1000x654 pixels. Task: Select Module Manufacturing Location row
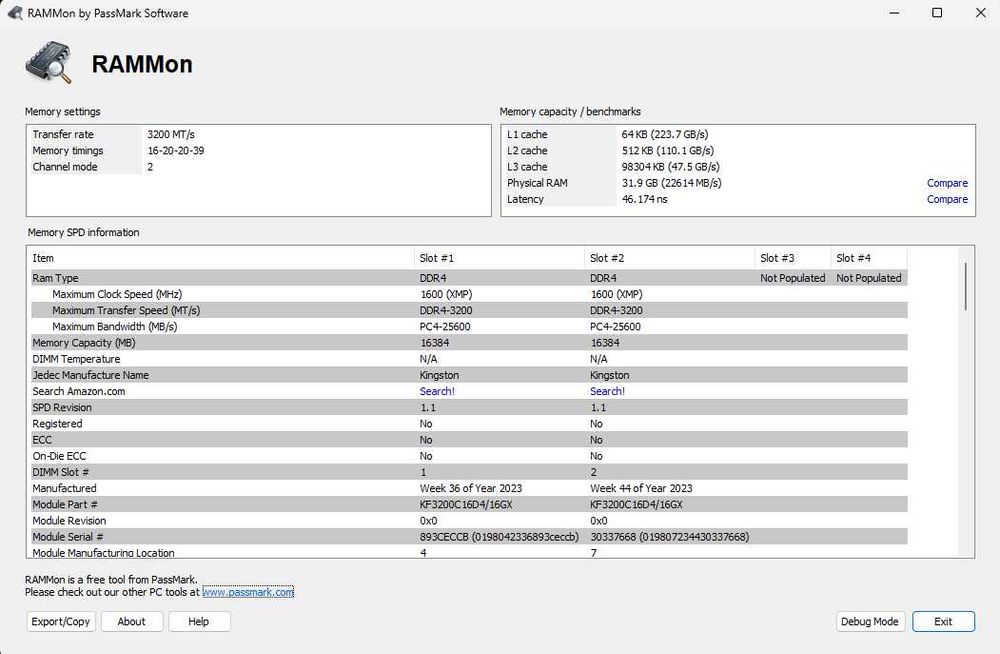coord(469,553)
